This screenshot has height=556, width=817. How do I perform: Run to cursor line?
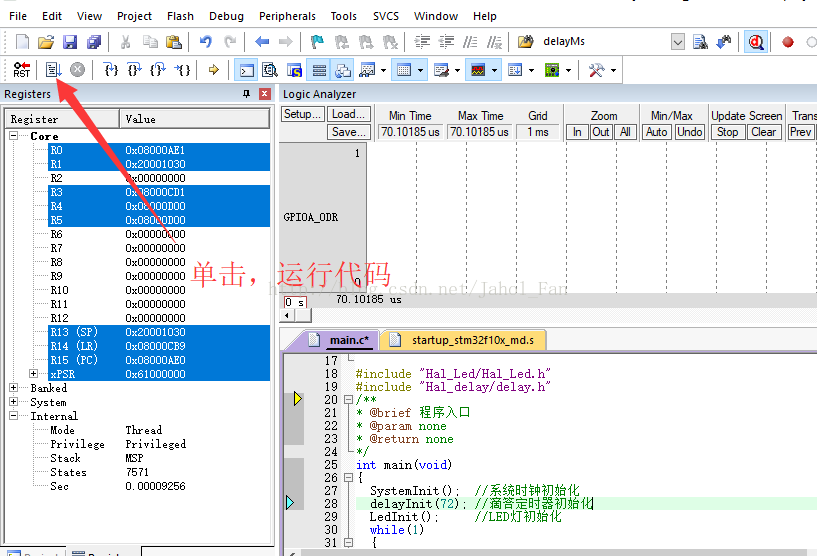click(182, 69)
